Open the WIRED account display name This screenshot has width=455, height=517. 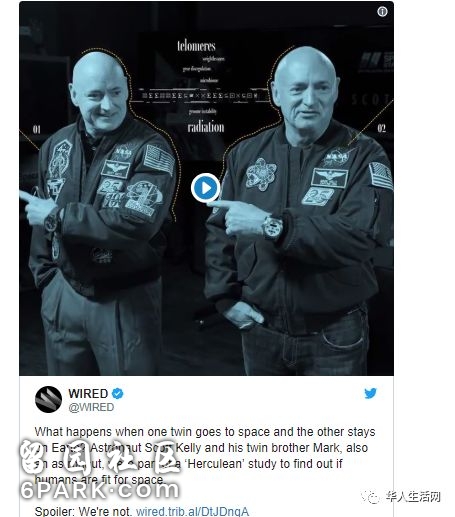(x=88, y=394)
